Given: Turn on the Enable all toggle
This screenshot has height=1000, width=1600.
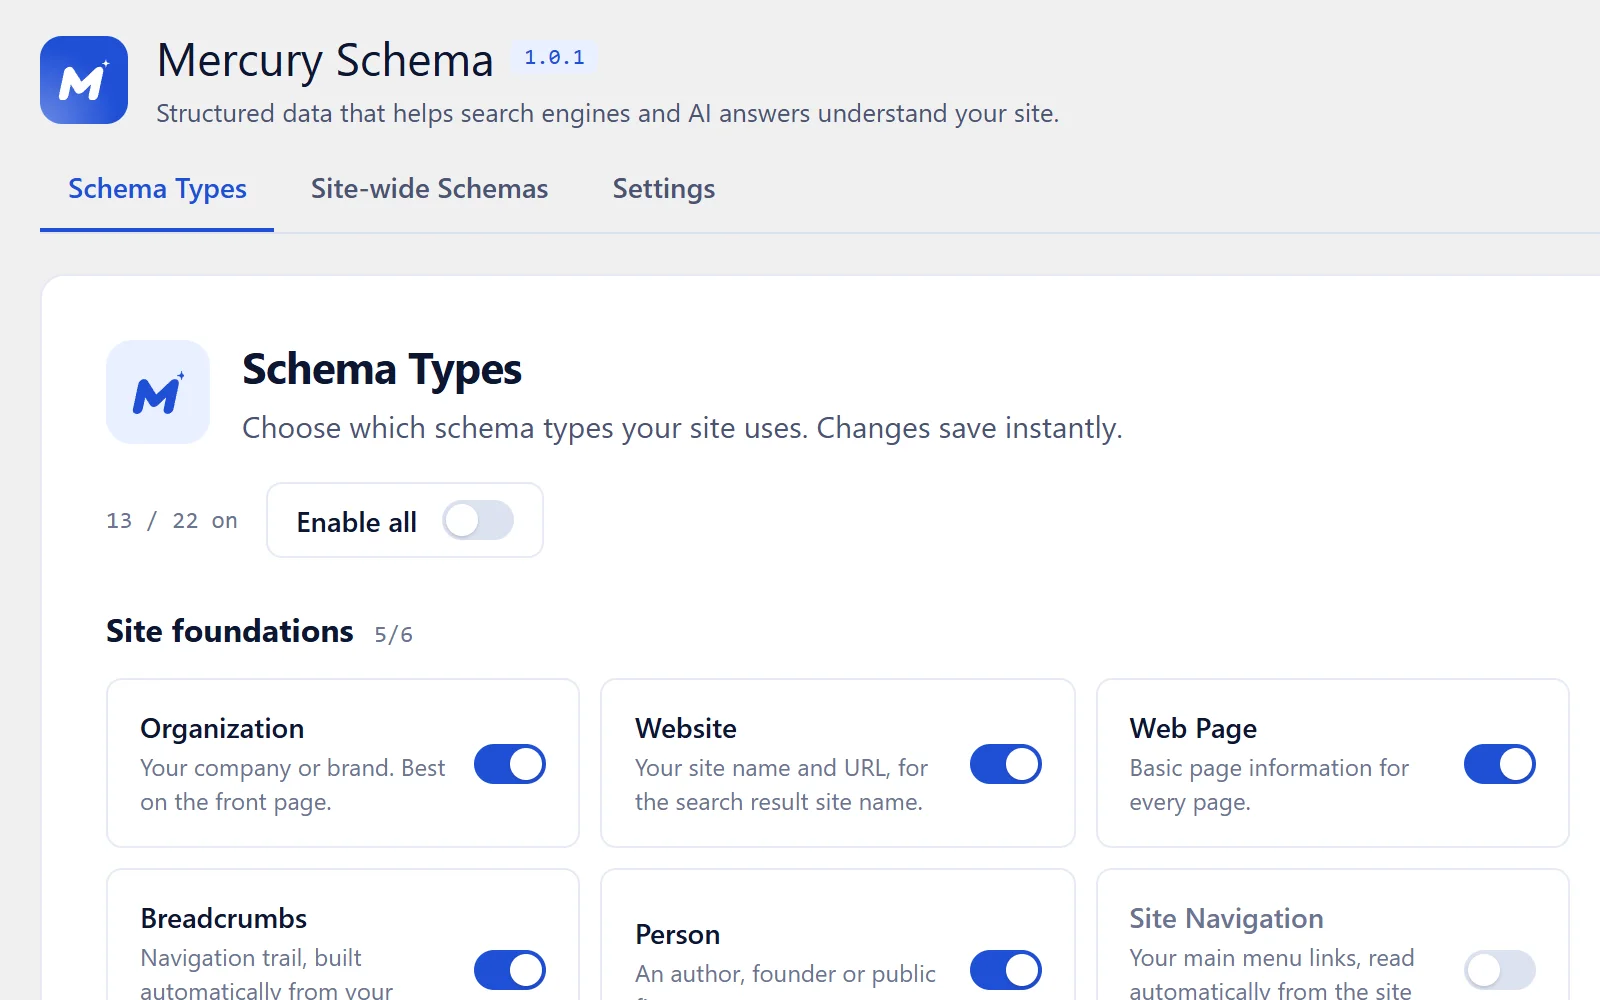Looking at the screenshot, I should coord(478,520).
